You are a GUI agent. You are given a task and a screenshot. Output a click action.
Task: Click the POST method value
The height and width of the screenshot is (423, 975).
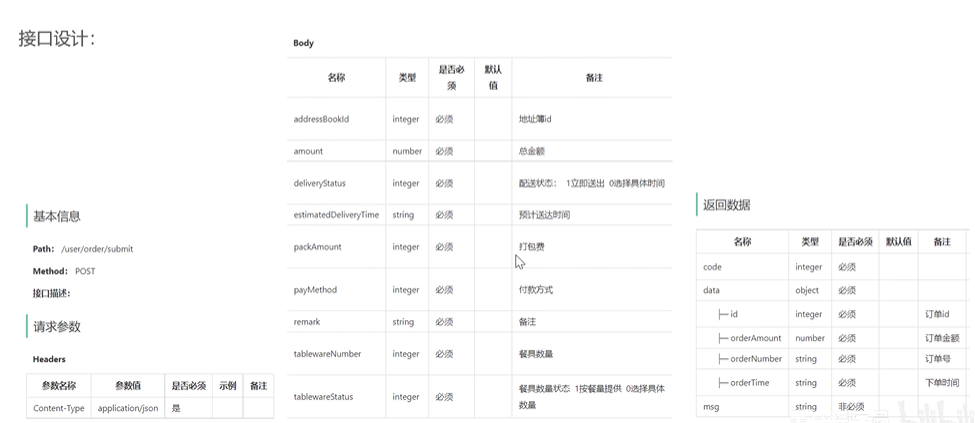click(x=85, y=271)
